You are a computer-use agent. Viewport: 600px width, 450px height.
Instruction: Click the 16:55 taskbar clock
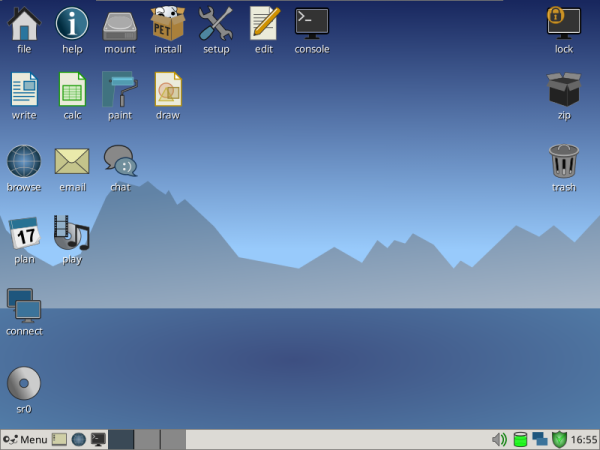584,439
